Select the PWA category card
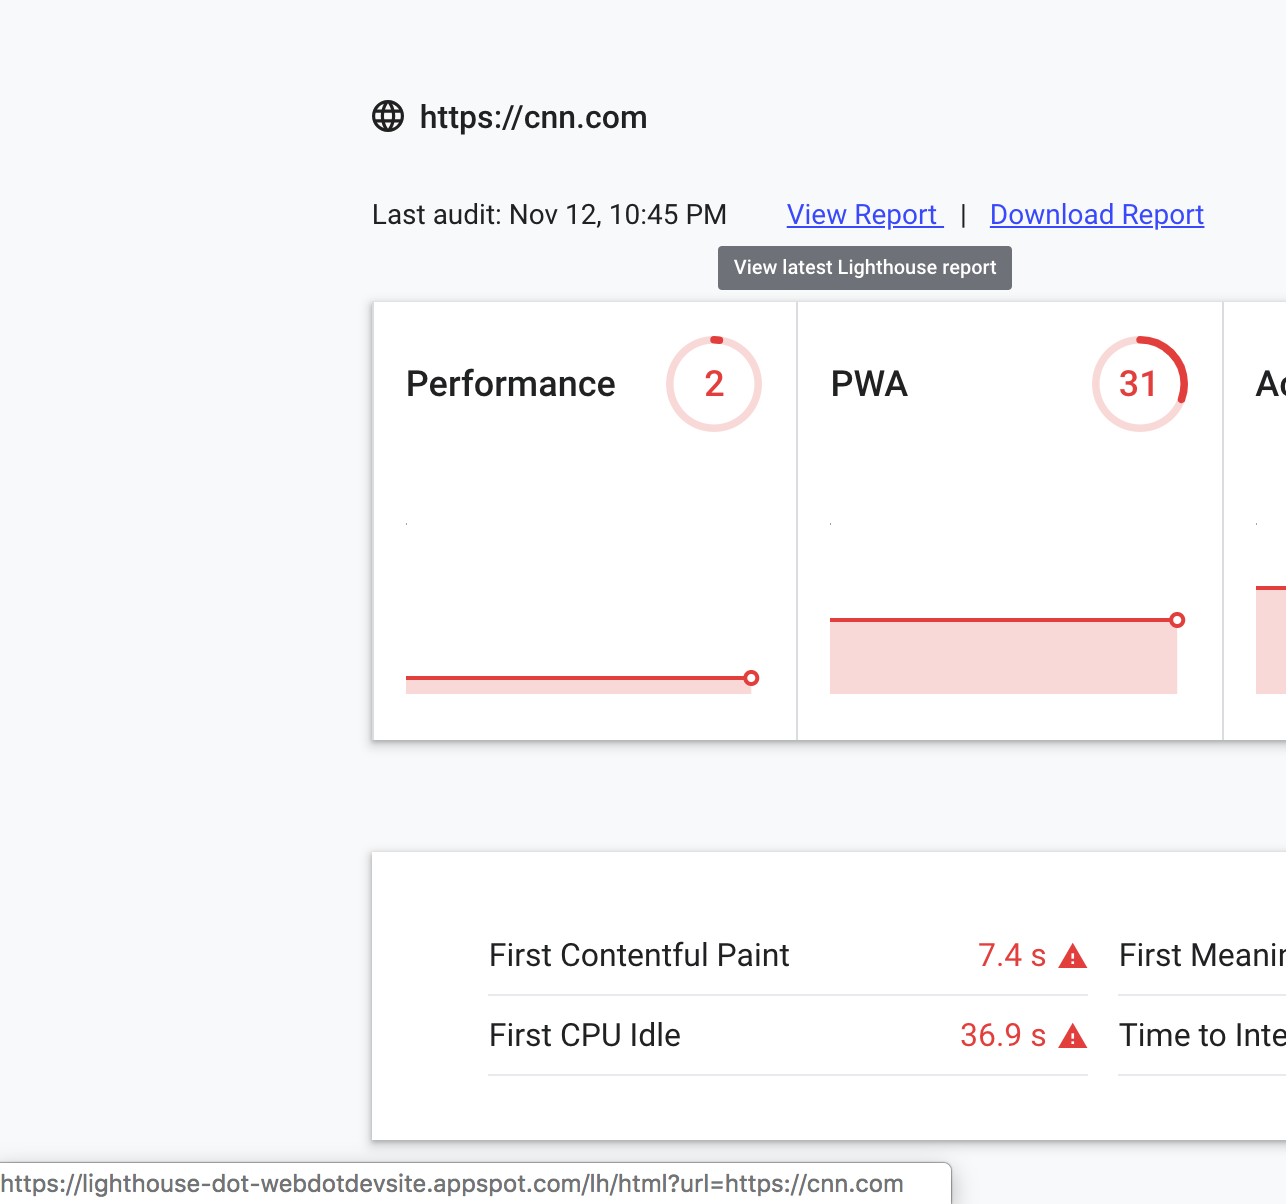The height and width of the screenshot is (1204, 1286). [x=1009, y=520]
